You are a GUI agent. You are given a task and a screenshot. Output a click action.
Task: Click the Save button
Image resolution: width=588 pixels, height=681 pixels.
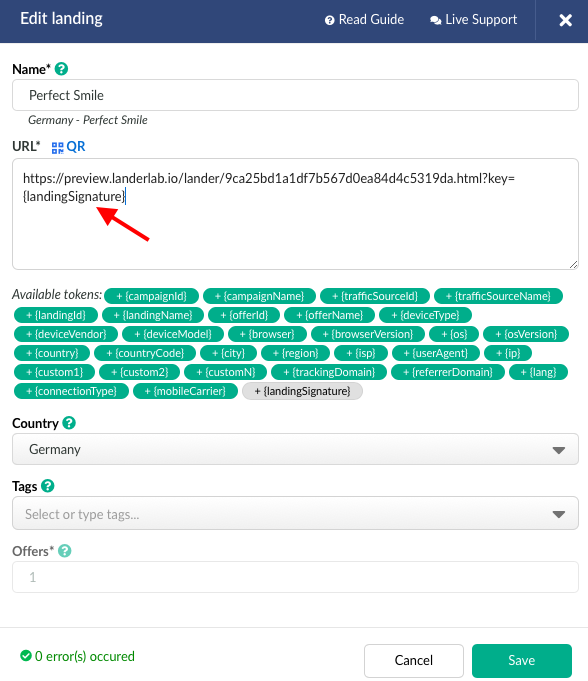click(x=522, y=660)
